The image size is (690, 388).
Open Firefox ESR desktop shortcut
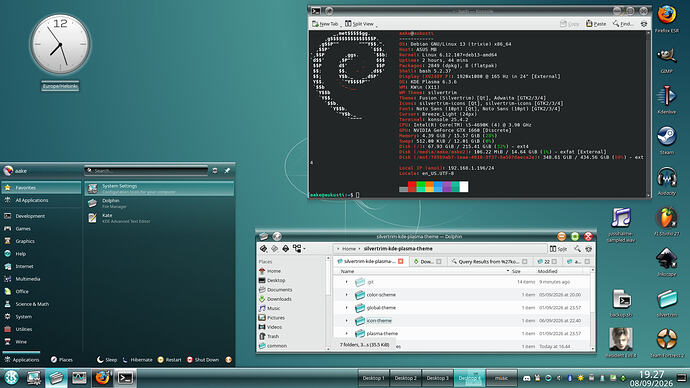tap(667, 15)
